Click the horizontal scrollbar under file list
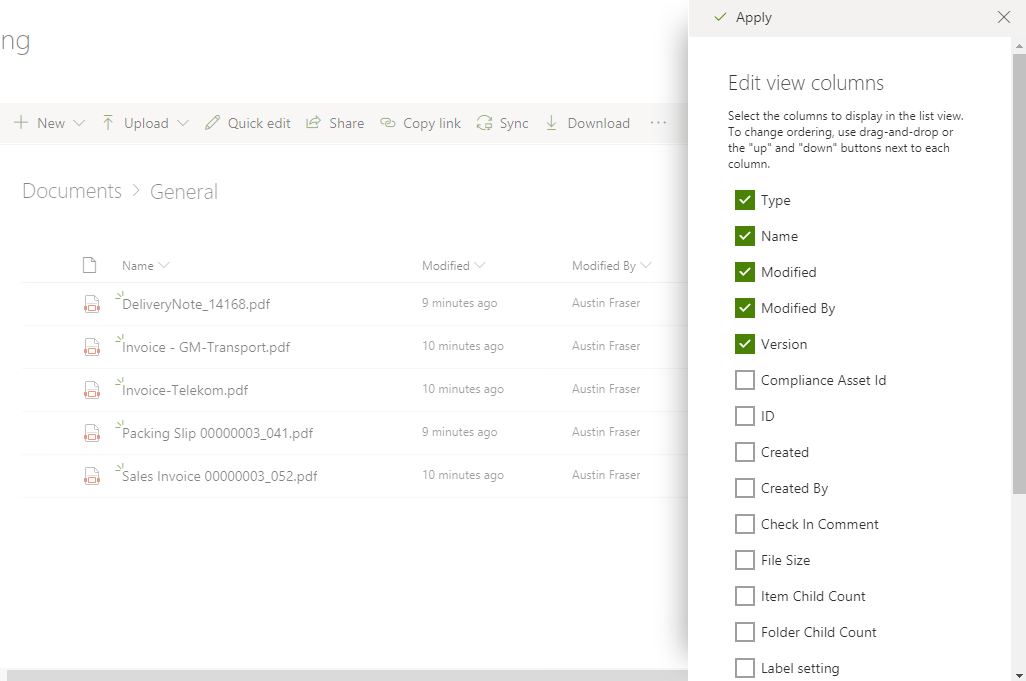 point(347,675)
